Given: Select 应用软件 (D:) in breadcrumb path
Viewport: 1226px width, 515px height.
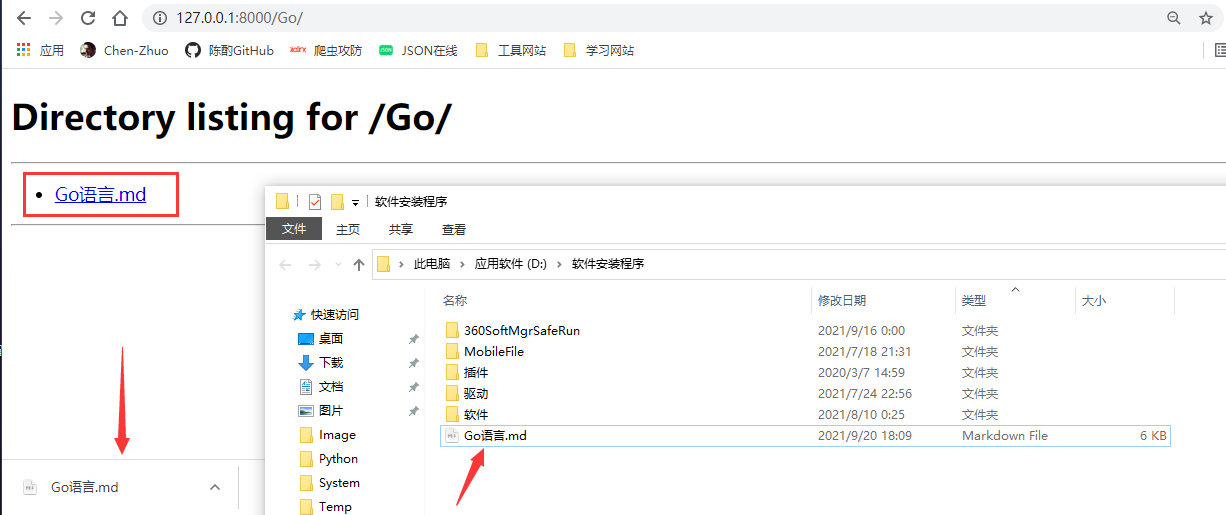Looking at the screenshot, I should [511, 264].
